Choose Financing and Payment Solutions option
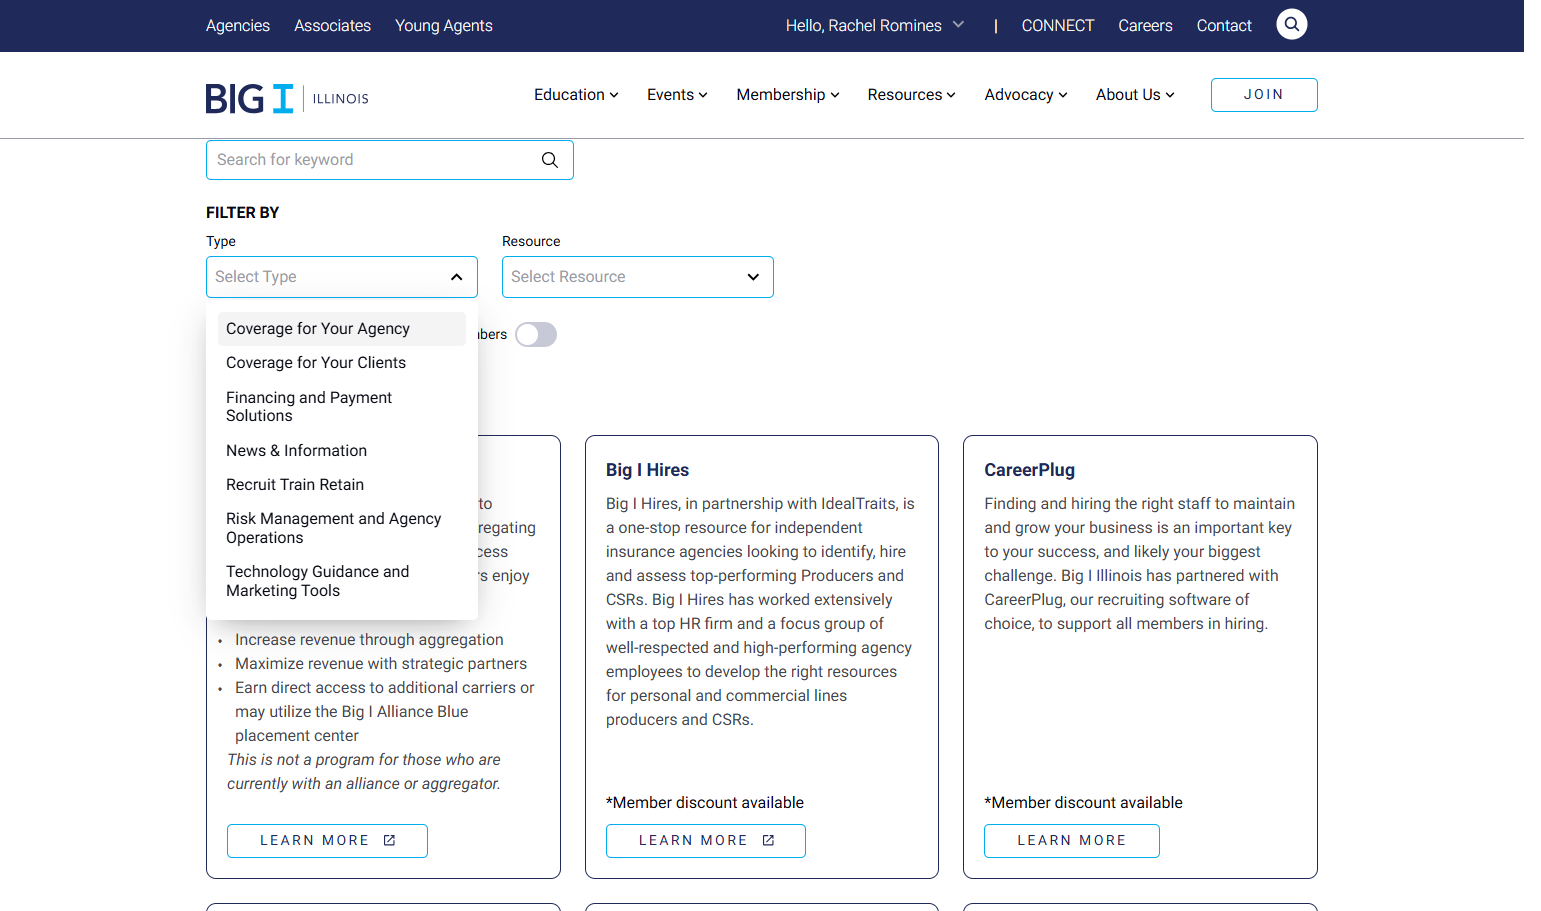Viewport: 1541px width, 911px height. [x=342, y=407]
